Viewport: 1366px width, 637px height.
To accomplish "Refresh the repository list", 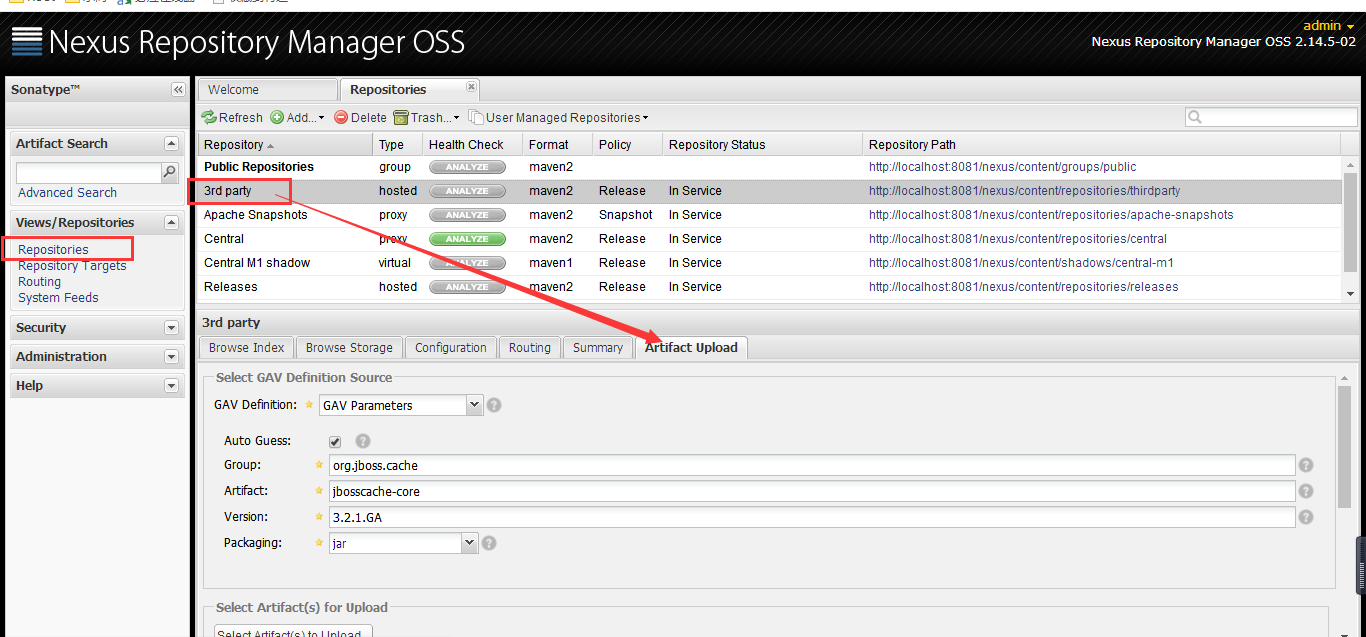I will pyautogui.click(x=232, y=117).
